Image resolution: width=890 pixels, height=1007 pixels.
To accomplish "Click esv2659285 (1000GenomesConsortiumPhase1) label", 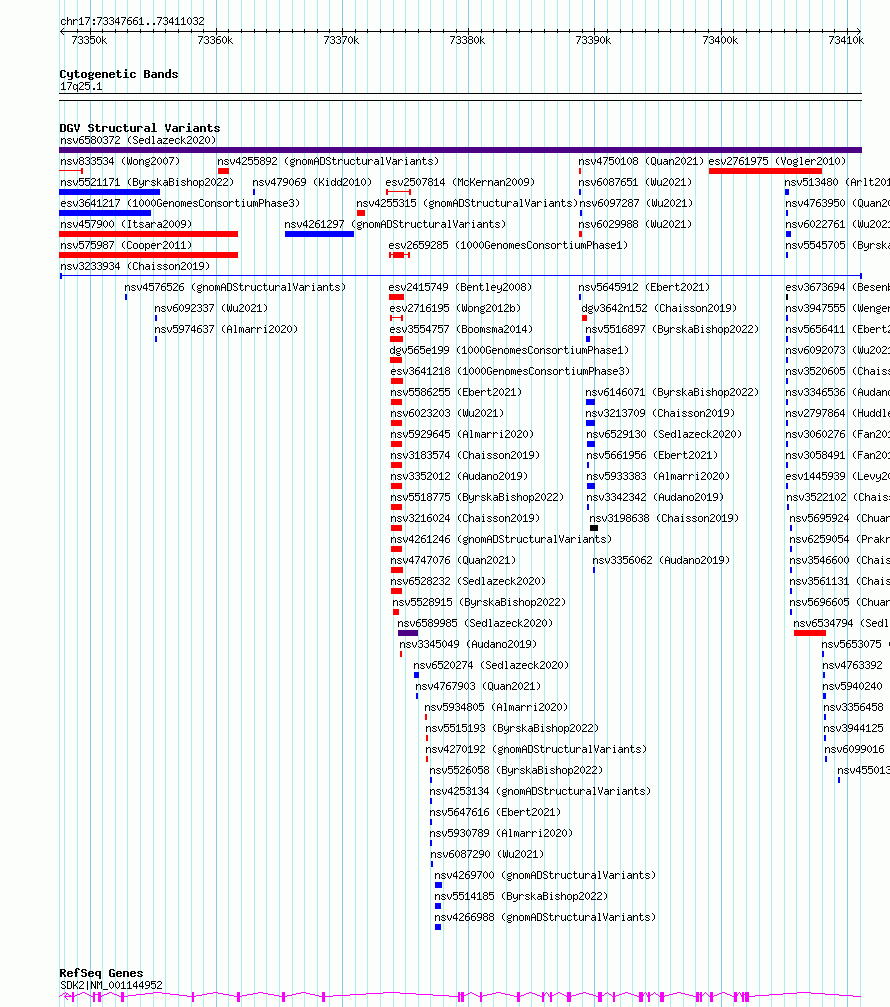I will (x=508, y=245).
